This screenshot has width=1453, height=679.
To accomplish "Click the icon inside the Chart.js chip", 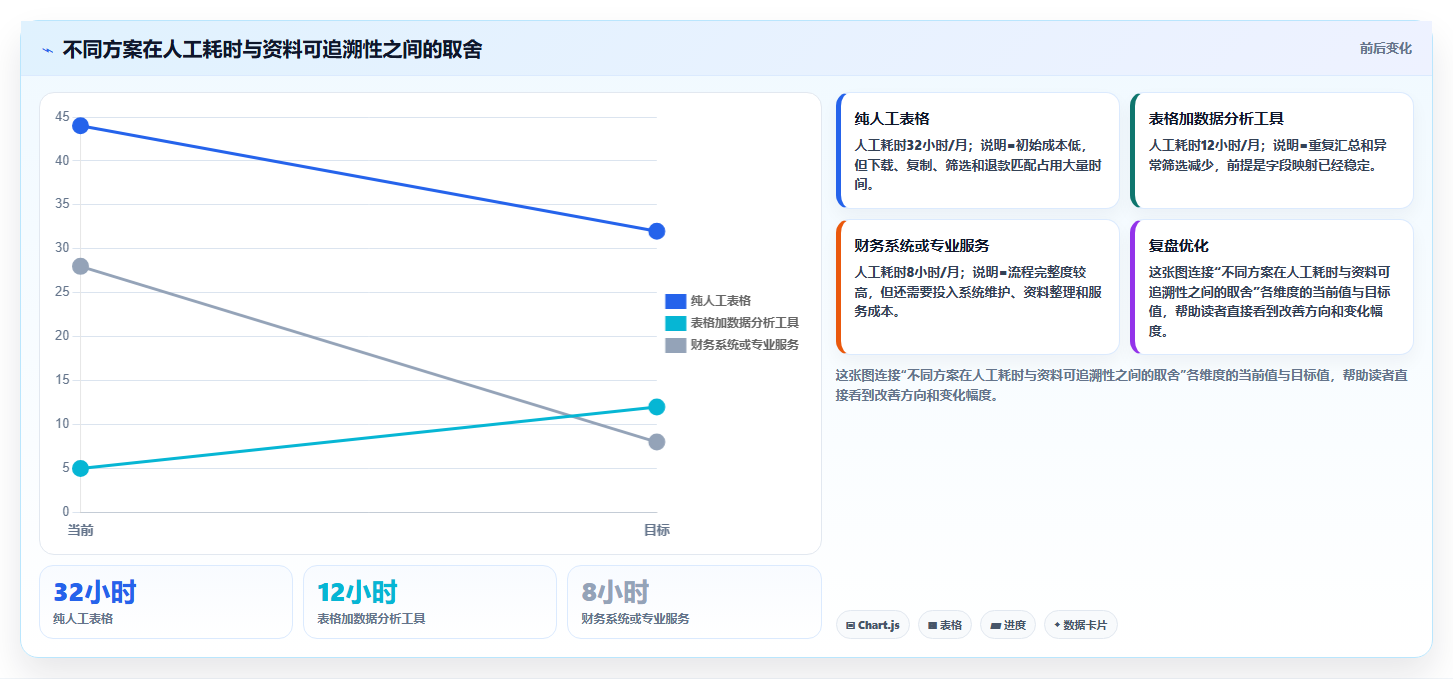I will coord(850,626).
